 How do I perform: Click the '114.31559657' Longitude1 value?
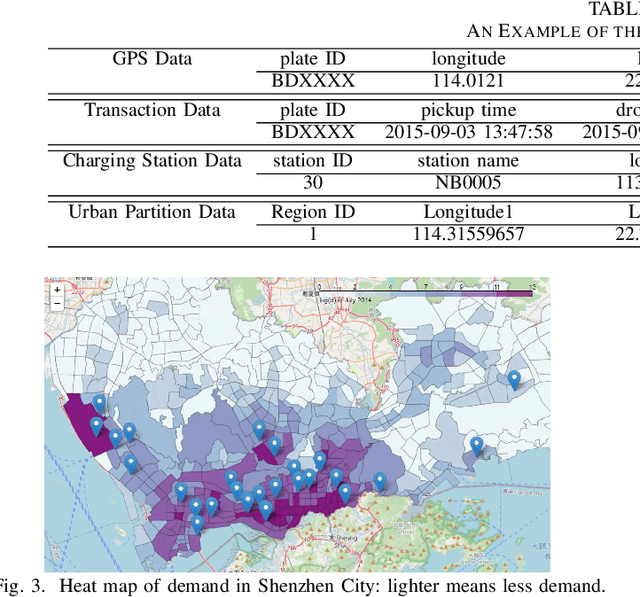coord(469,234)
